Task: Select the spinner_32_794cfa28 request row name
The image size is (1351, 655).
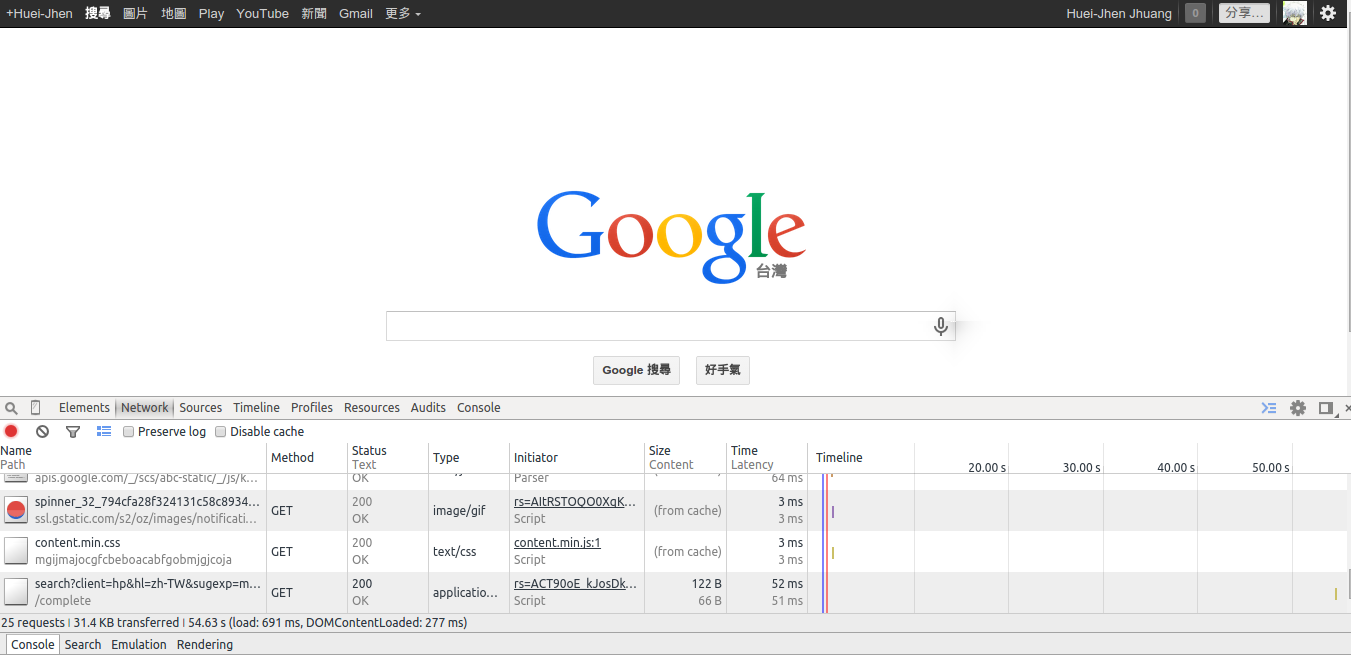Action: (147, 502)
